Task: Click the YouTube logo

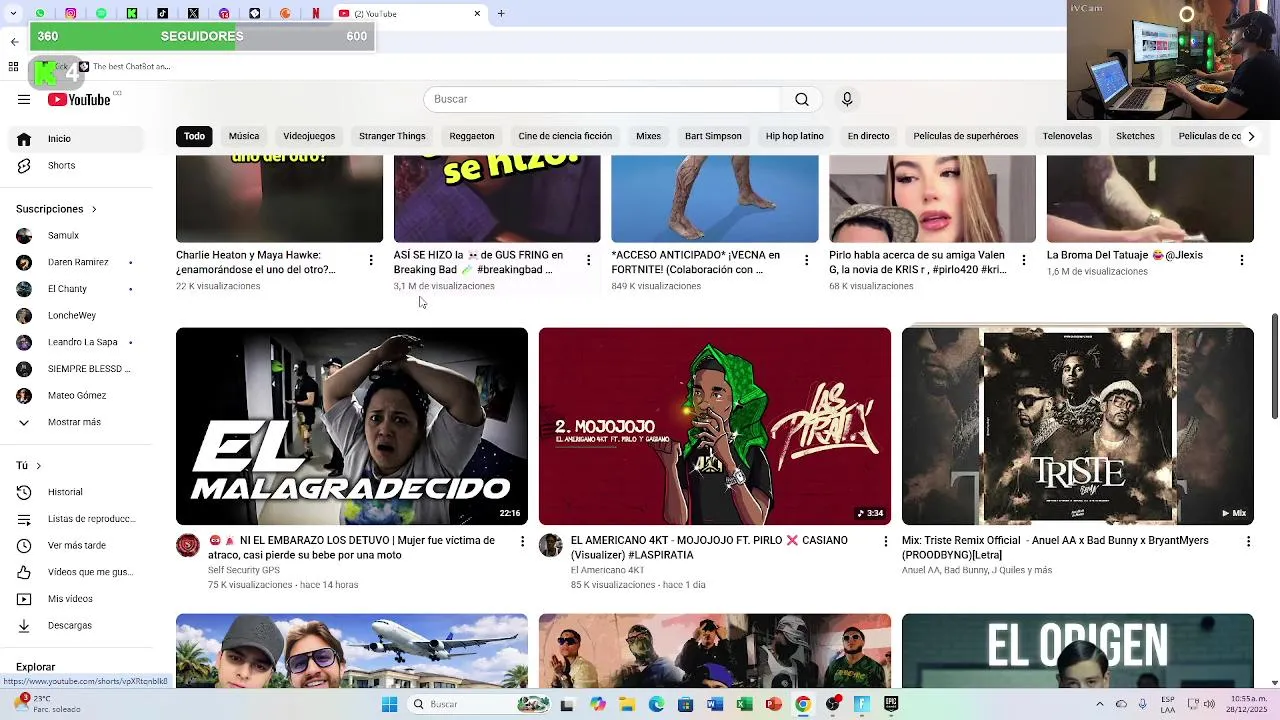Action: point(79,99)
